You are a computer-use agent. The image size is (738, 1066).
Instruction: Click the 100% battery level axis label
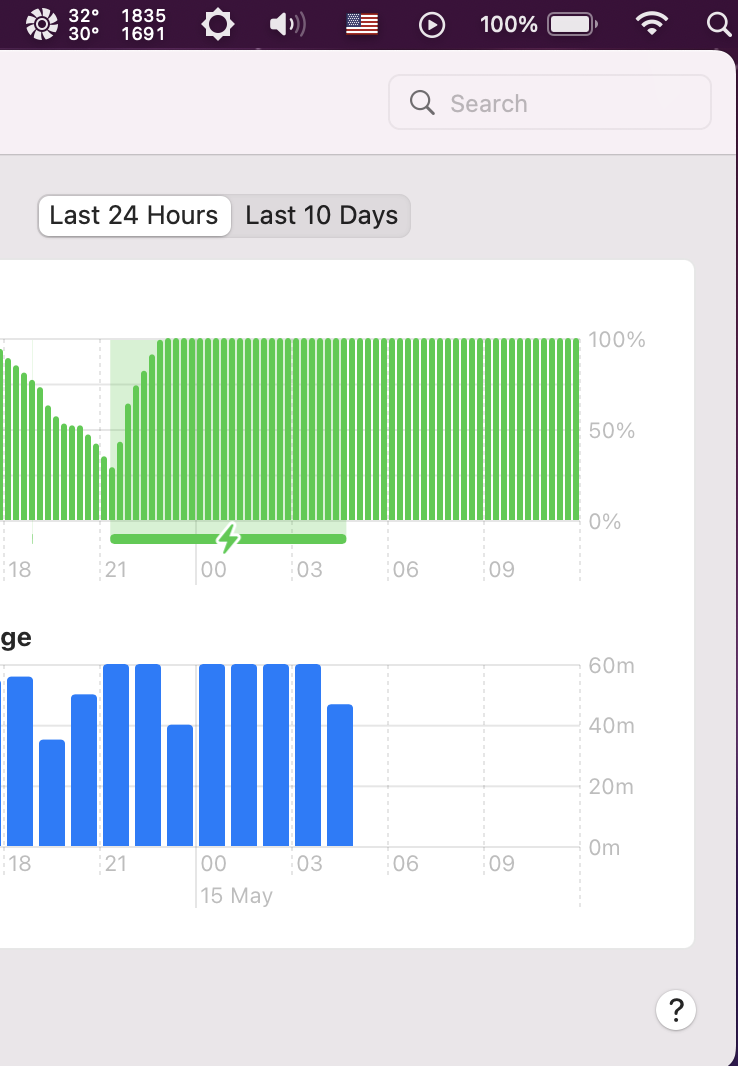(616, 339)
